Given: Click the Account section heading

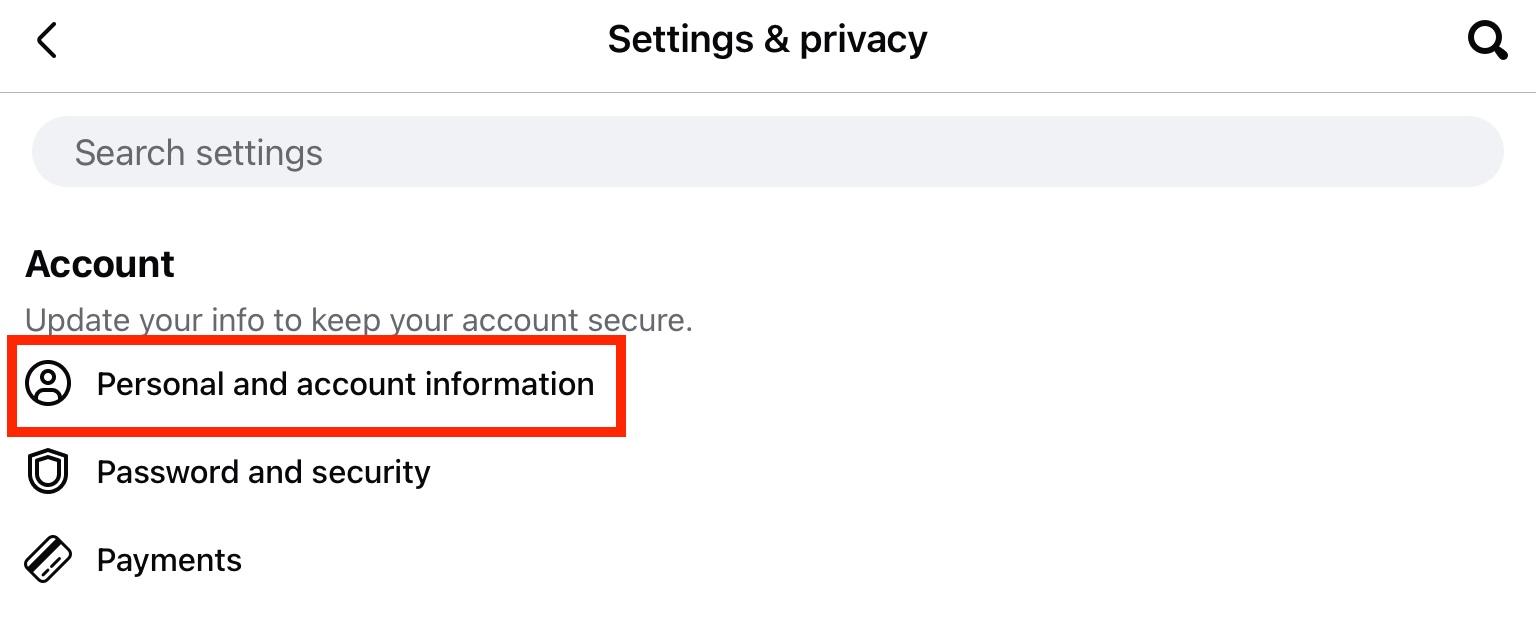Looking at the screenshot, I should click(100, 264).
